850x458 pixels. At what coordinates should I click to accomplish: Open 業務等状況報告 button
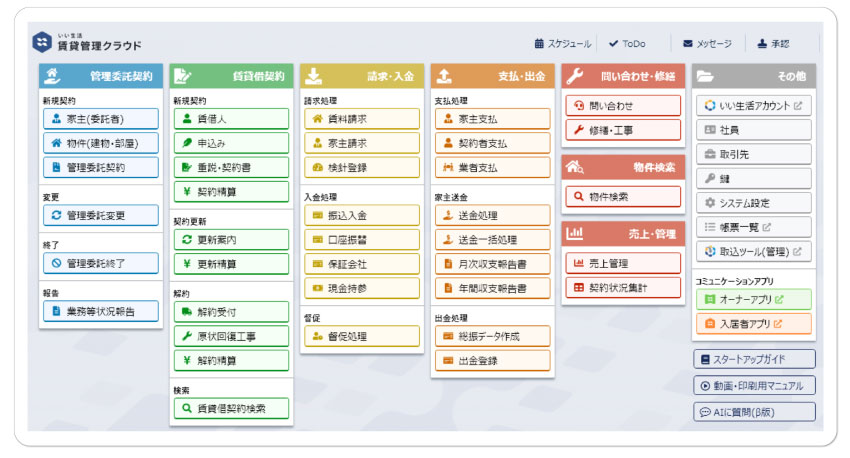[101, 312]
